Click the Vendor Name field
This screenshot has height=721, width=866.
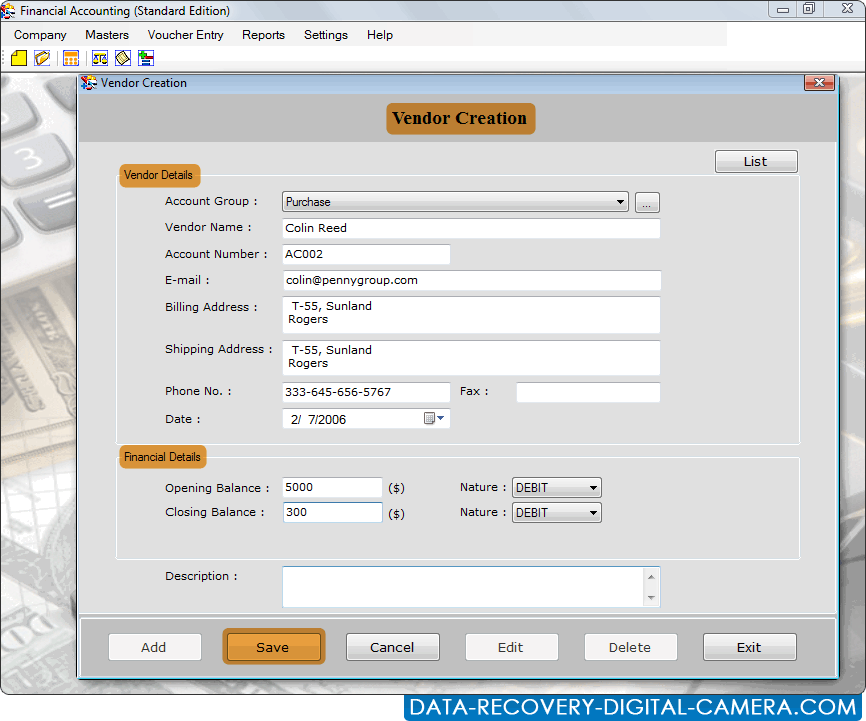point(471,228)
